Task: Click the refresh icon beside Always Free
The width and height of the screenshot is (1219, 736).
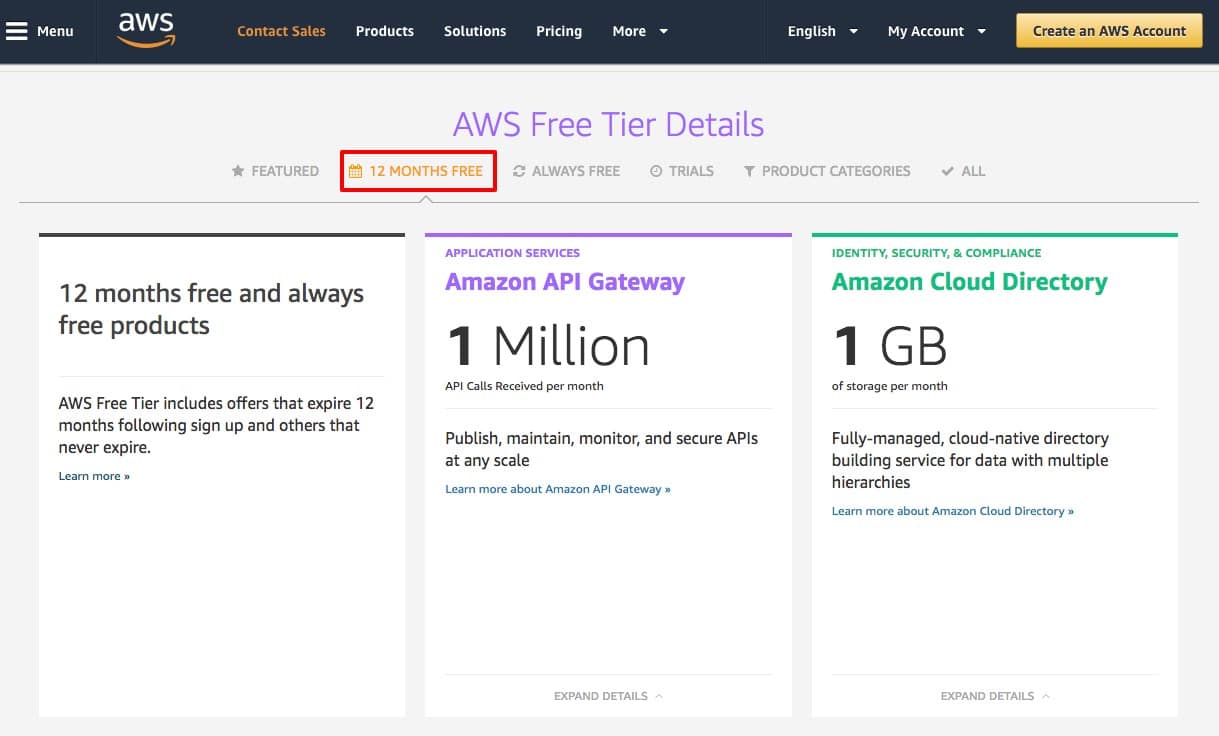Action: [519, 171]
